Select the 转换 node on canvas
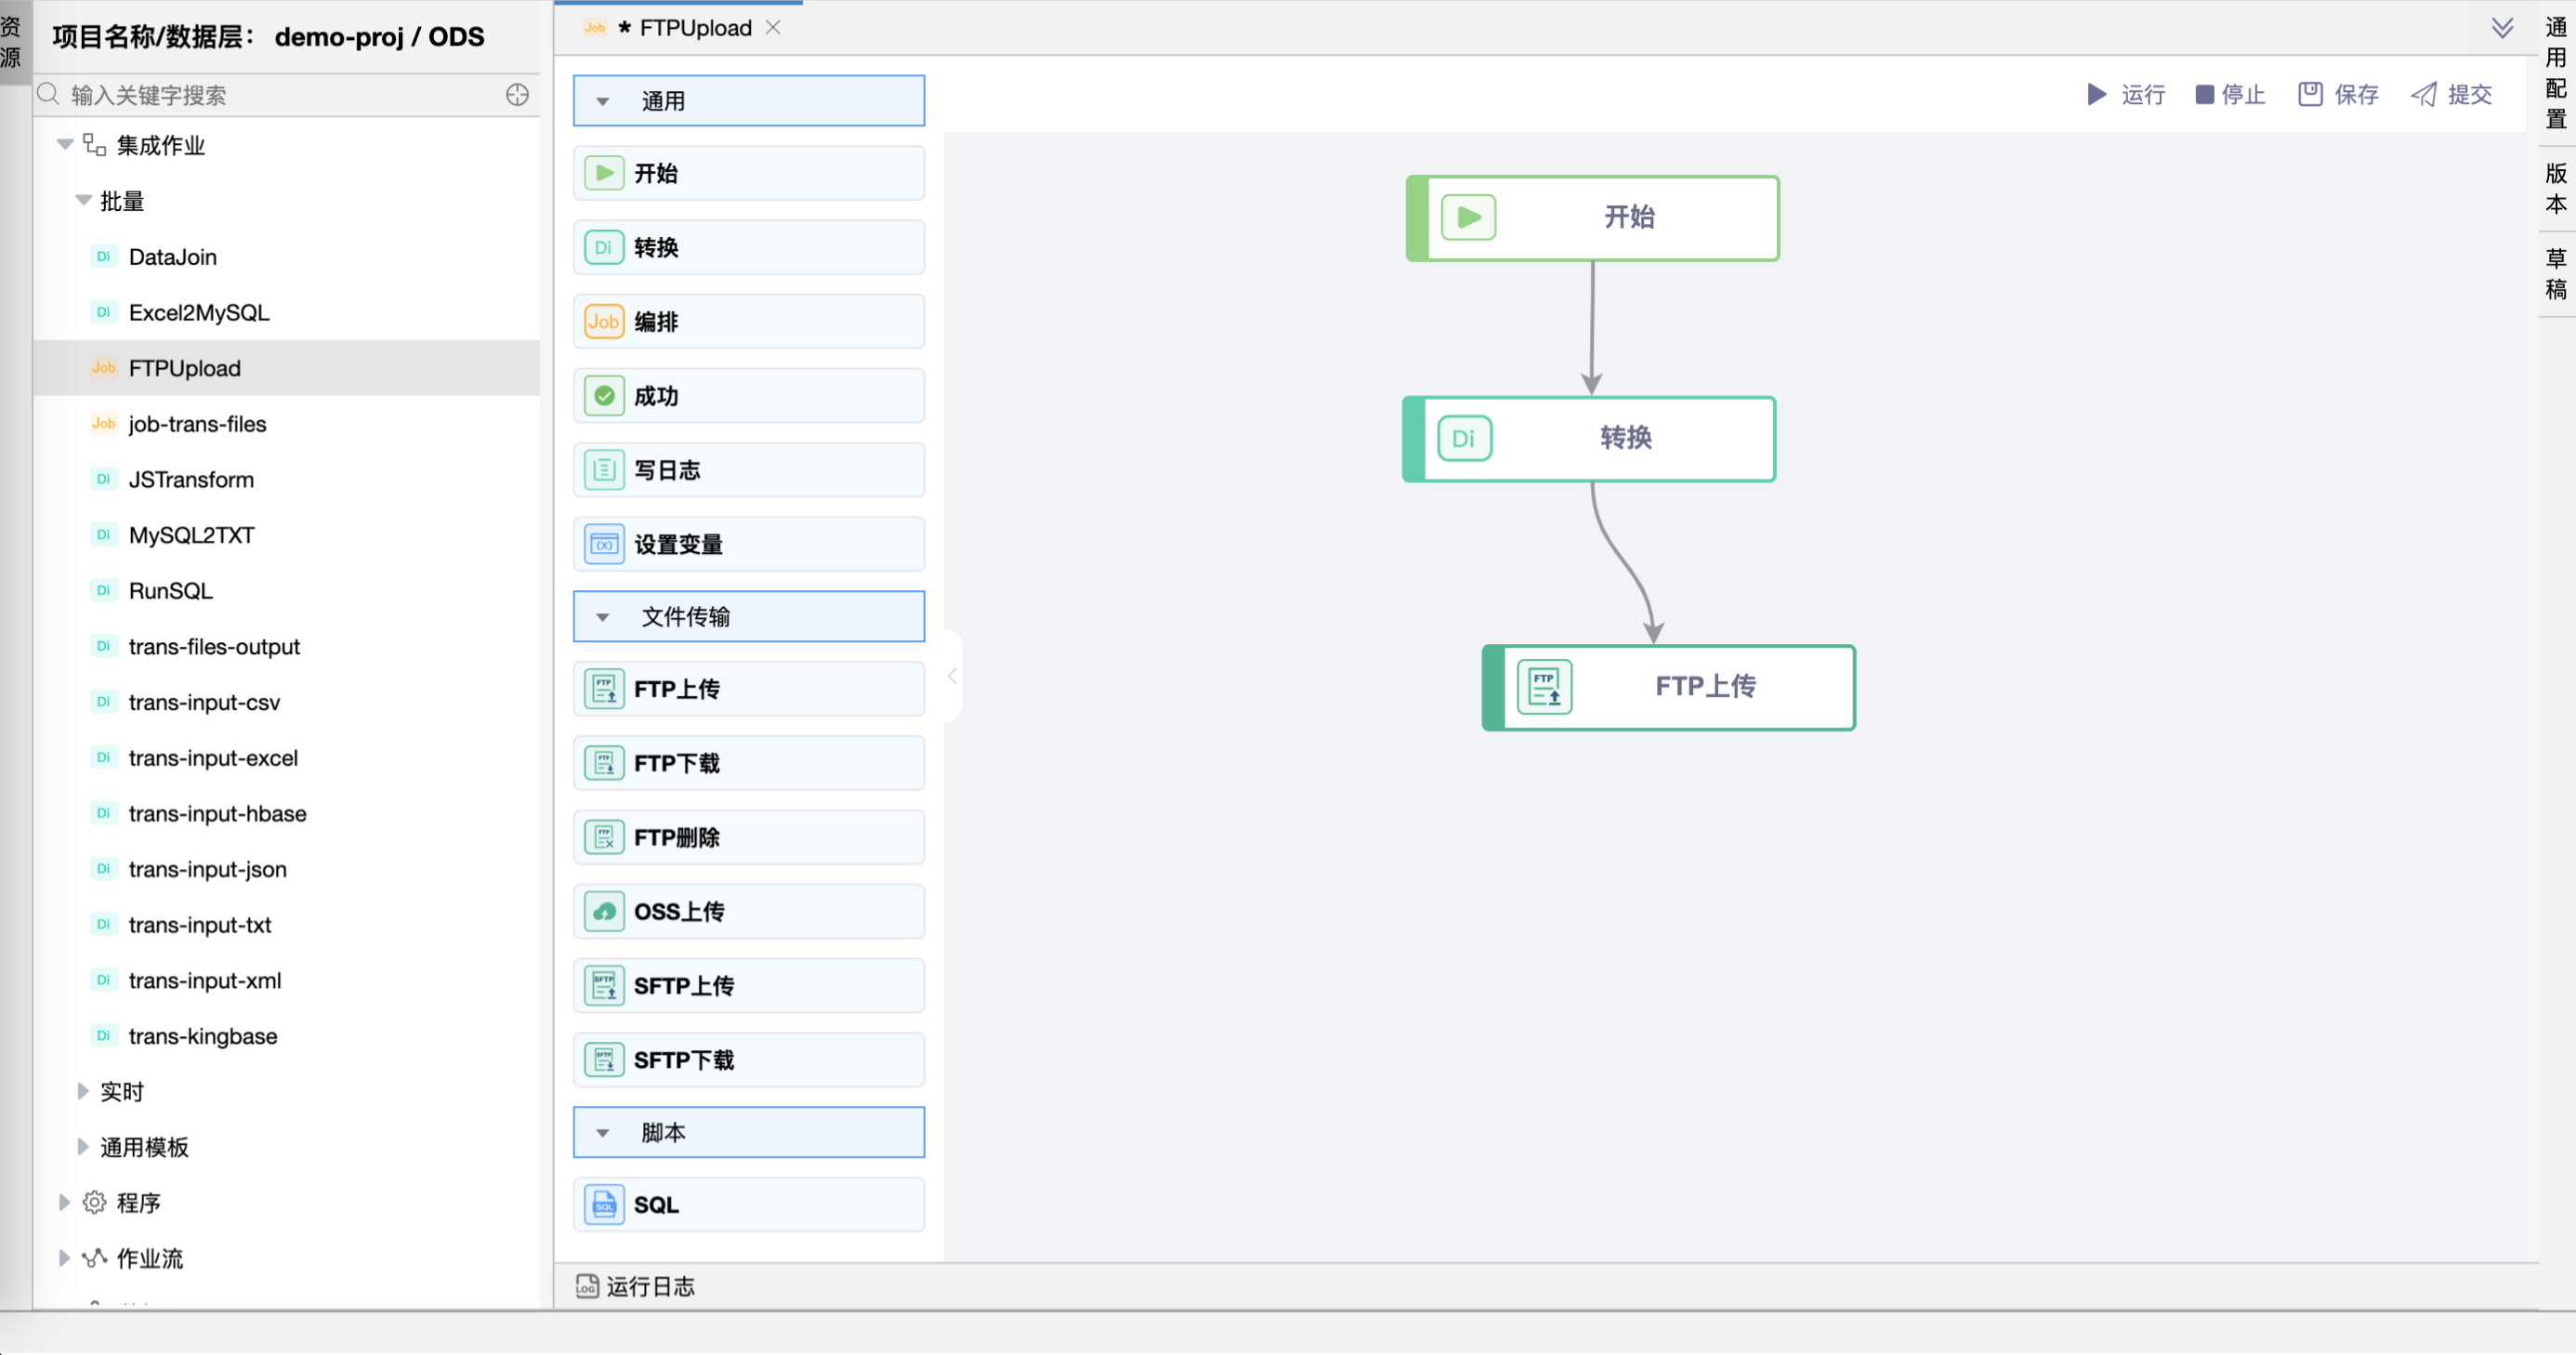Screen dimensions: 2576x1355 click(x=1588, y=438)
